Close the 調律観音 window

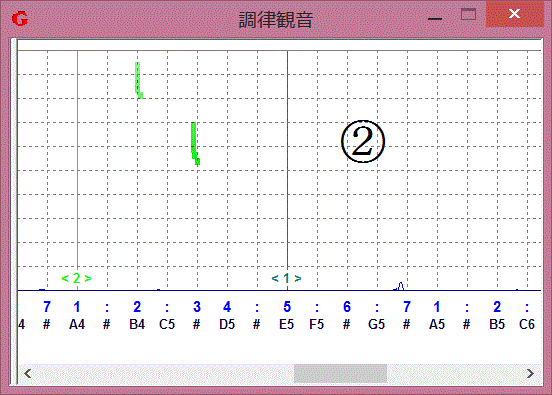515,14
